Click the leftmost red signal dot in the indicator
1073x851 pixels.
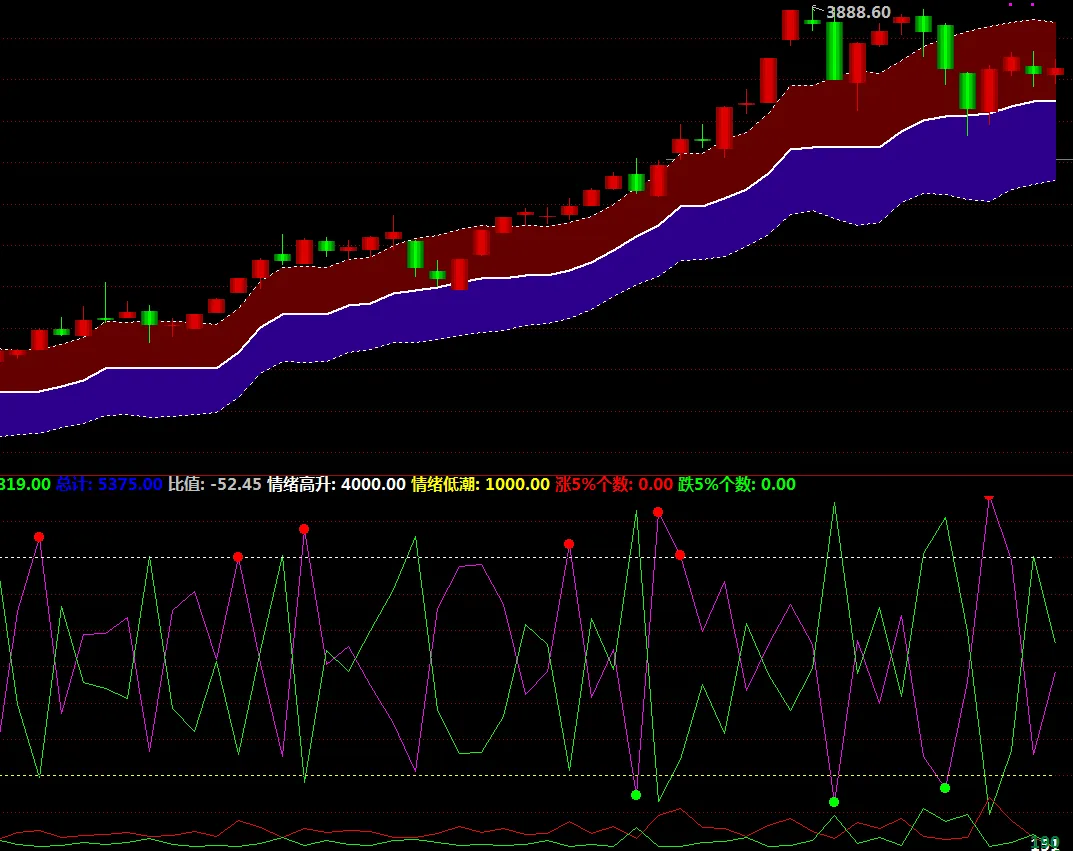click(x=39, y=537)
